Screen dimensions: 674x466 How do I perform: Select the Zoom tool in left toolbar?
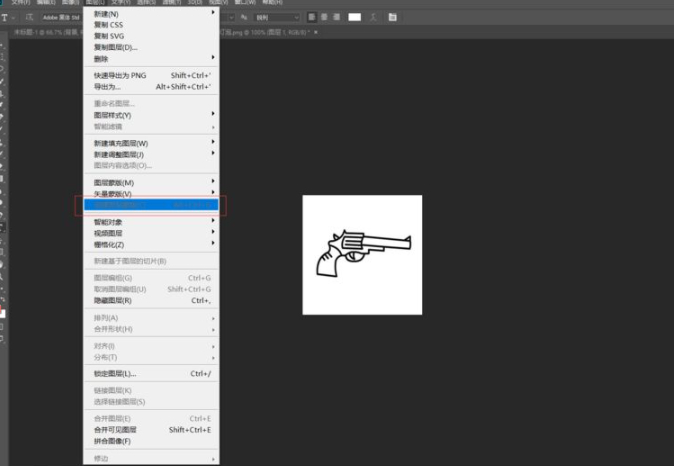pyautogui.click(x=2, y=277)
